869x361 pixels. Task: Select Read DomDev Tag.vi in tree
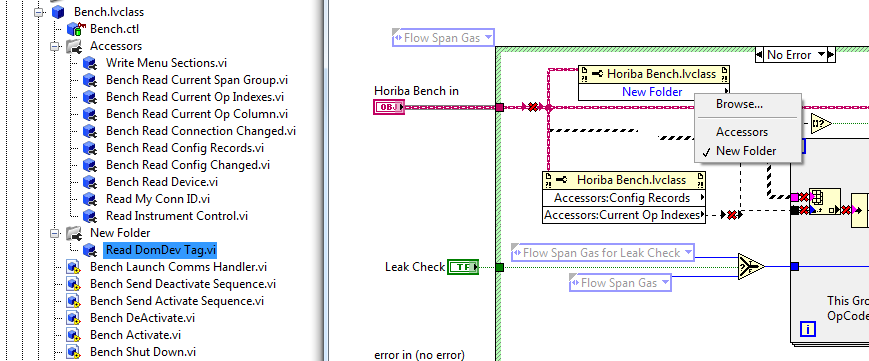(x=161, y=250)
